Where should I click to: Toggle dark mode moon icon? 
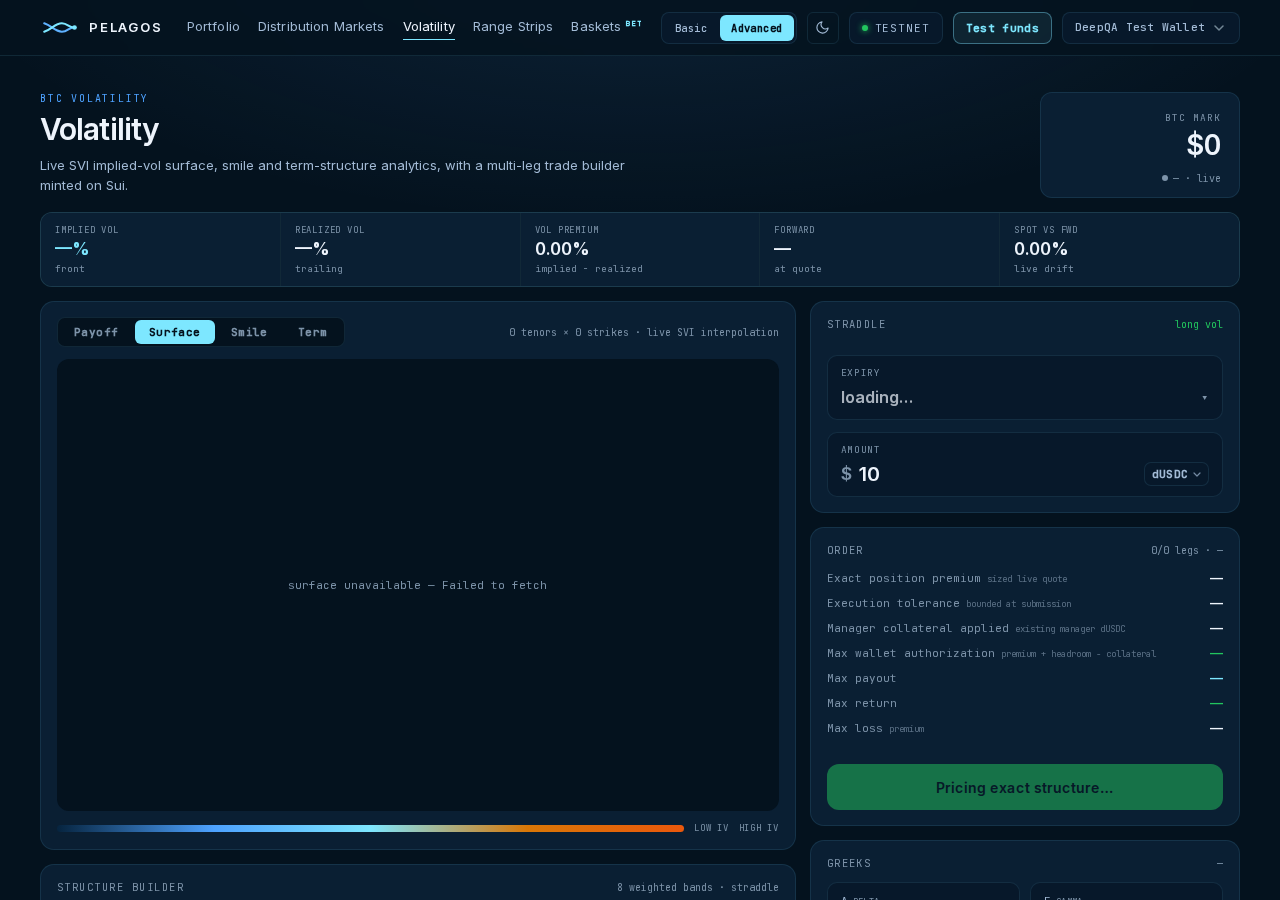click(x=823, y=28)
